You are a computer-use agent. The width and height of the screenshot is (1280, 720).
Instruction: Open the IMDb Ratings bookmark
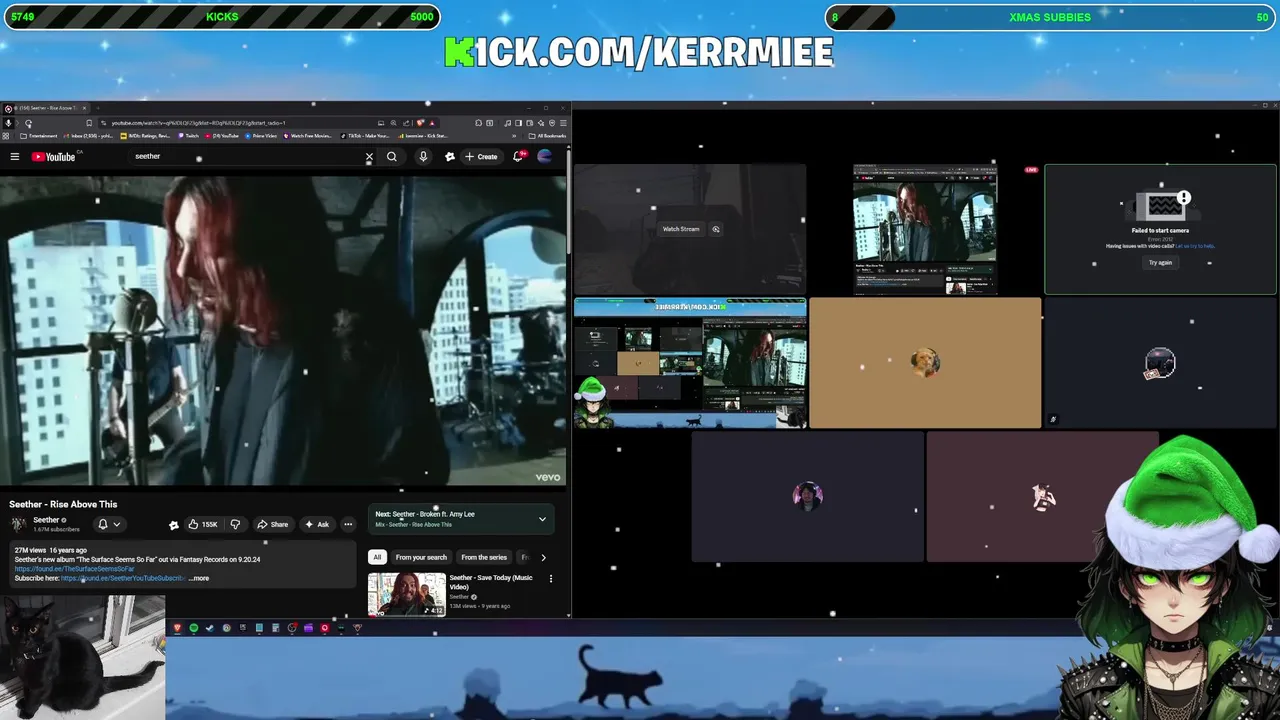[146, 136]
